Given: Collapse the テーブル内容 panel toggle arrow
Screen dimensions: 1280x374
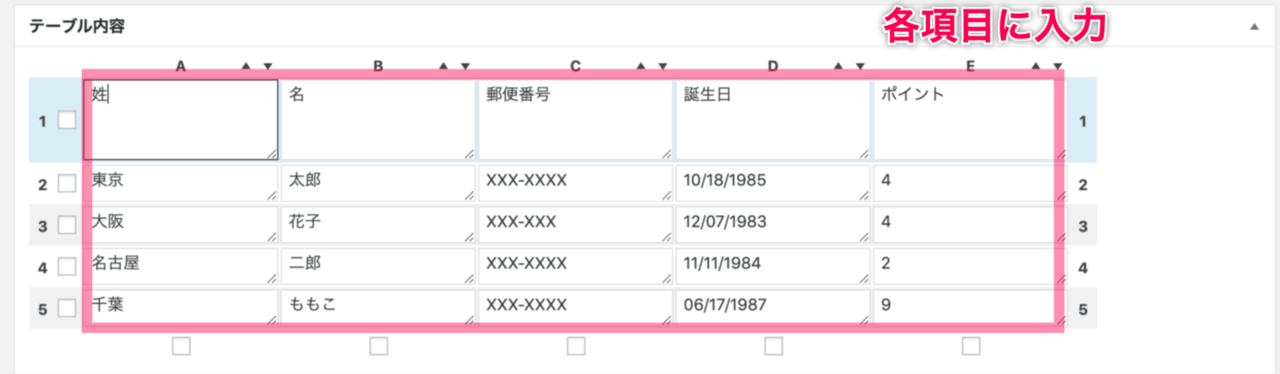Looking at the screenshot, I should [x=1253, y=27].
